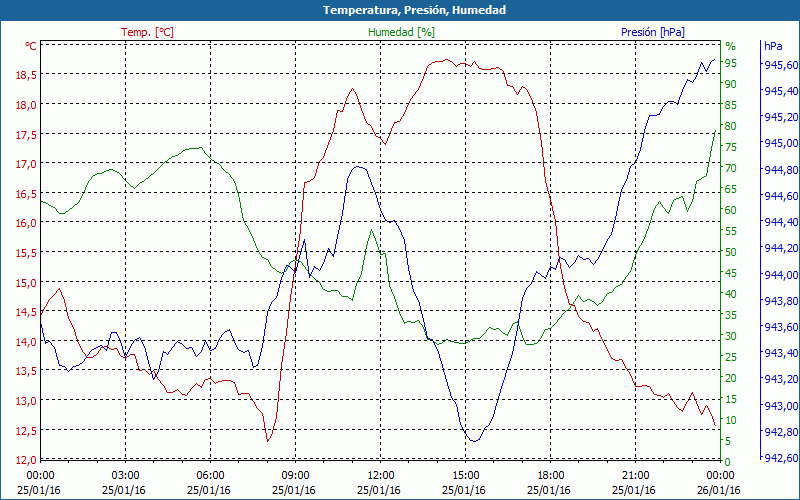This screenshot has width=800, height=500.
Task: Click the 80 humidity tick label
Action: tap(731, 127)
